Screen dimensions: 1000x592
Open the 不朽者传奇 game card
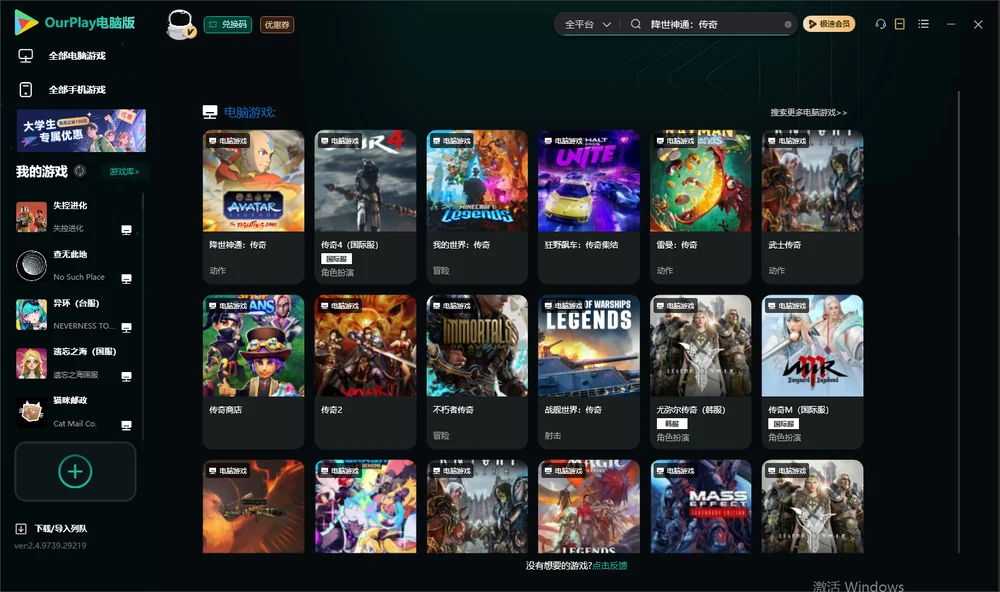[477, 372]
